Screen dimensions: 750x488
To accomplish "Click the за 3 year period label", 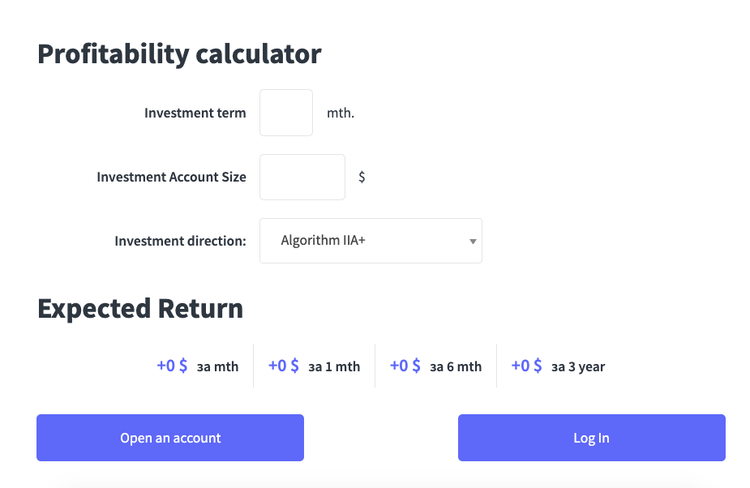I will click(578, 367).
